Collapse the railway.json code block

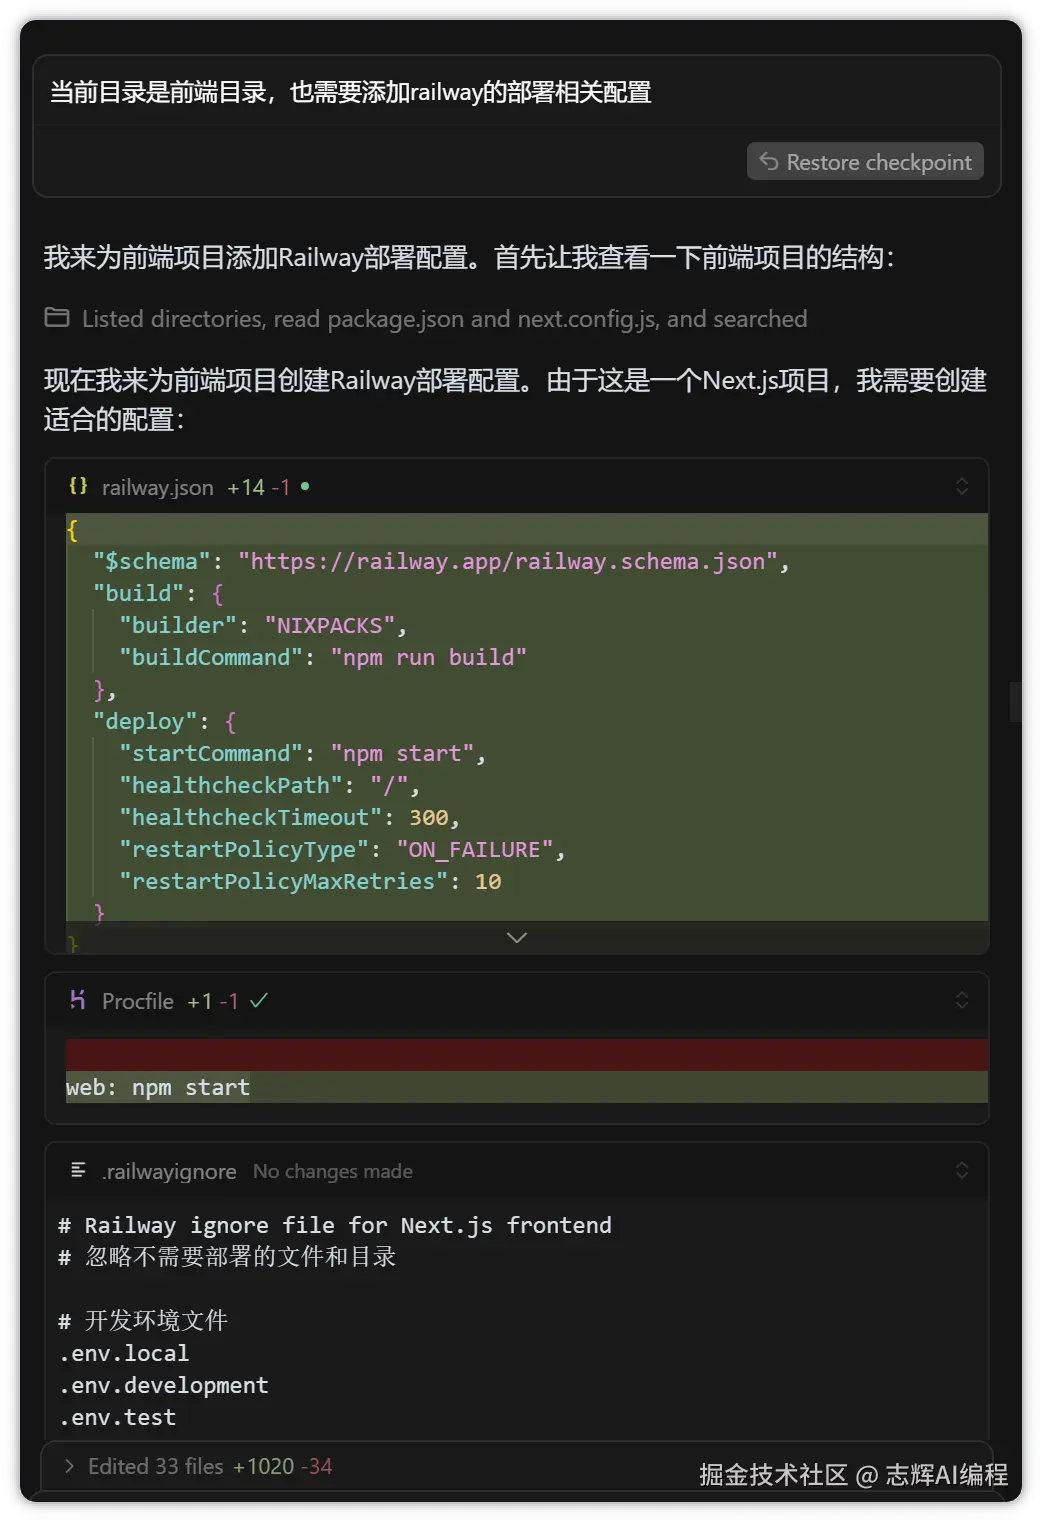coord(961,486)
